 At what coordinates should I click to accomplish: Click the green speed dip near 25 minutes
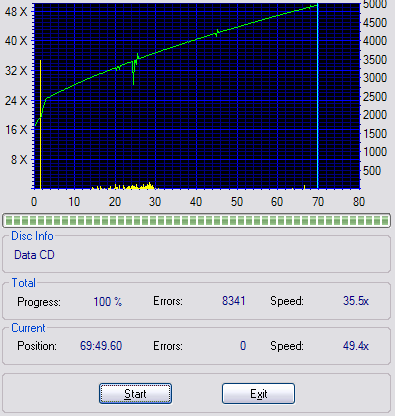(x=133, y=73)
